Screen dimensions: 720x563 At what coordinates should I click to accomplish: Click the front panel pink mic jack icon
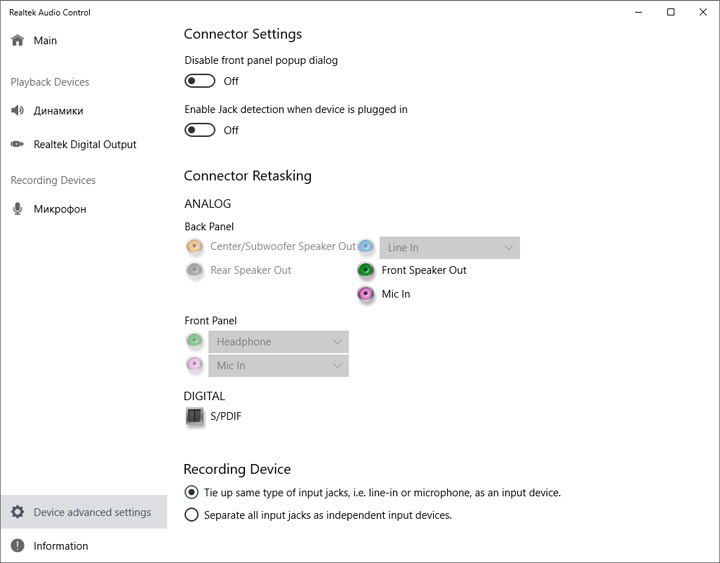(x=194, y=365)
